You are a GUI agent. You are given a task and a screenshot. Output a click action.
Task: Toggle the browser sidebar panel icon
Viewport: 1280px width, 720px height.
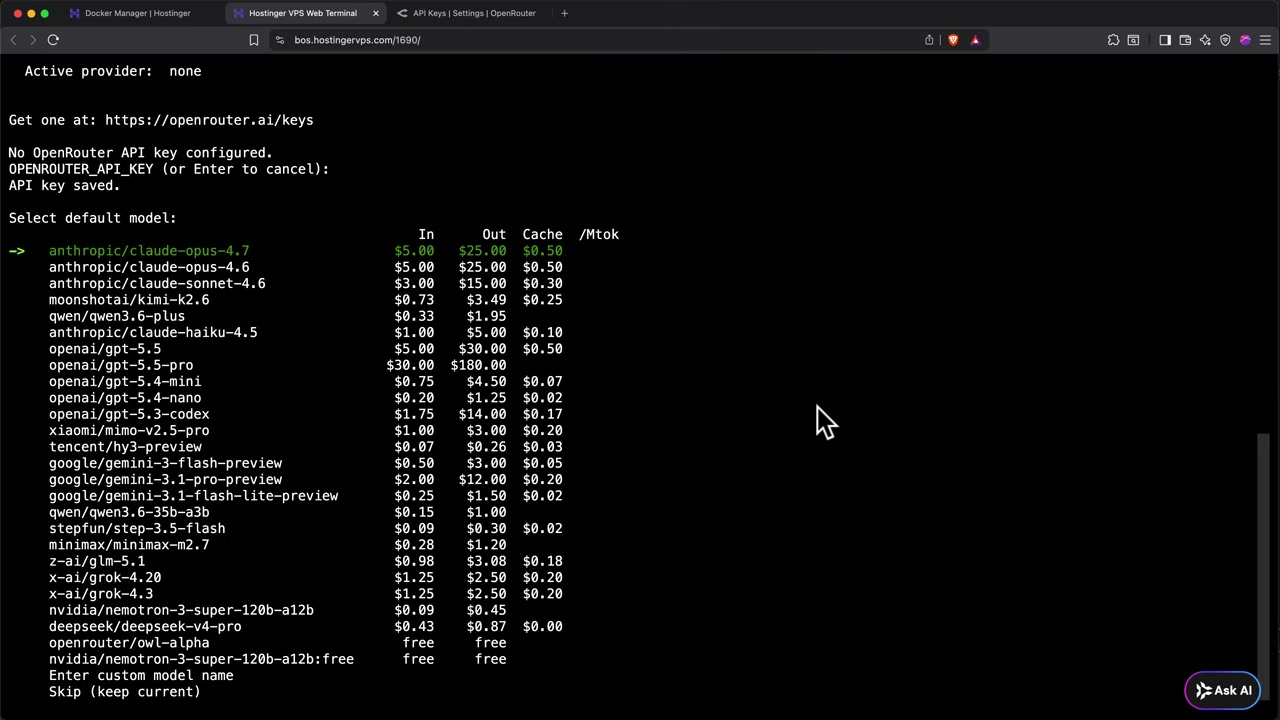[1165, 40]
